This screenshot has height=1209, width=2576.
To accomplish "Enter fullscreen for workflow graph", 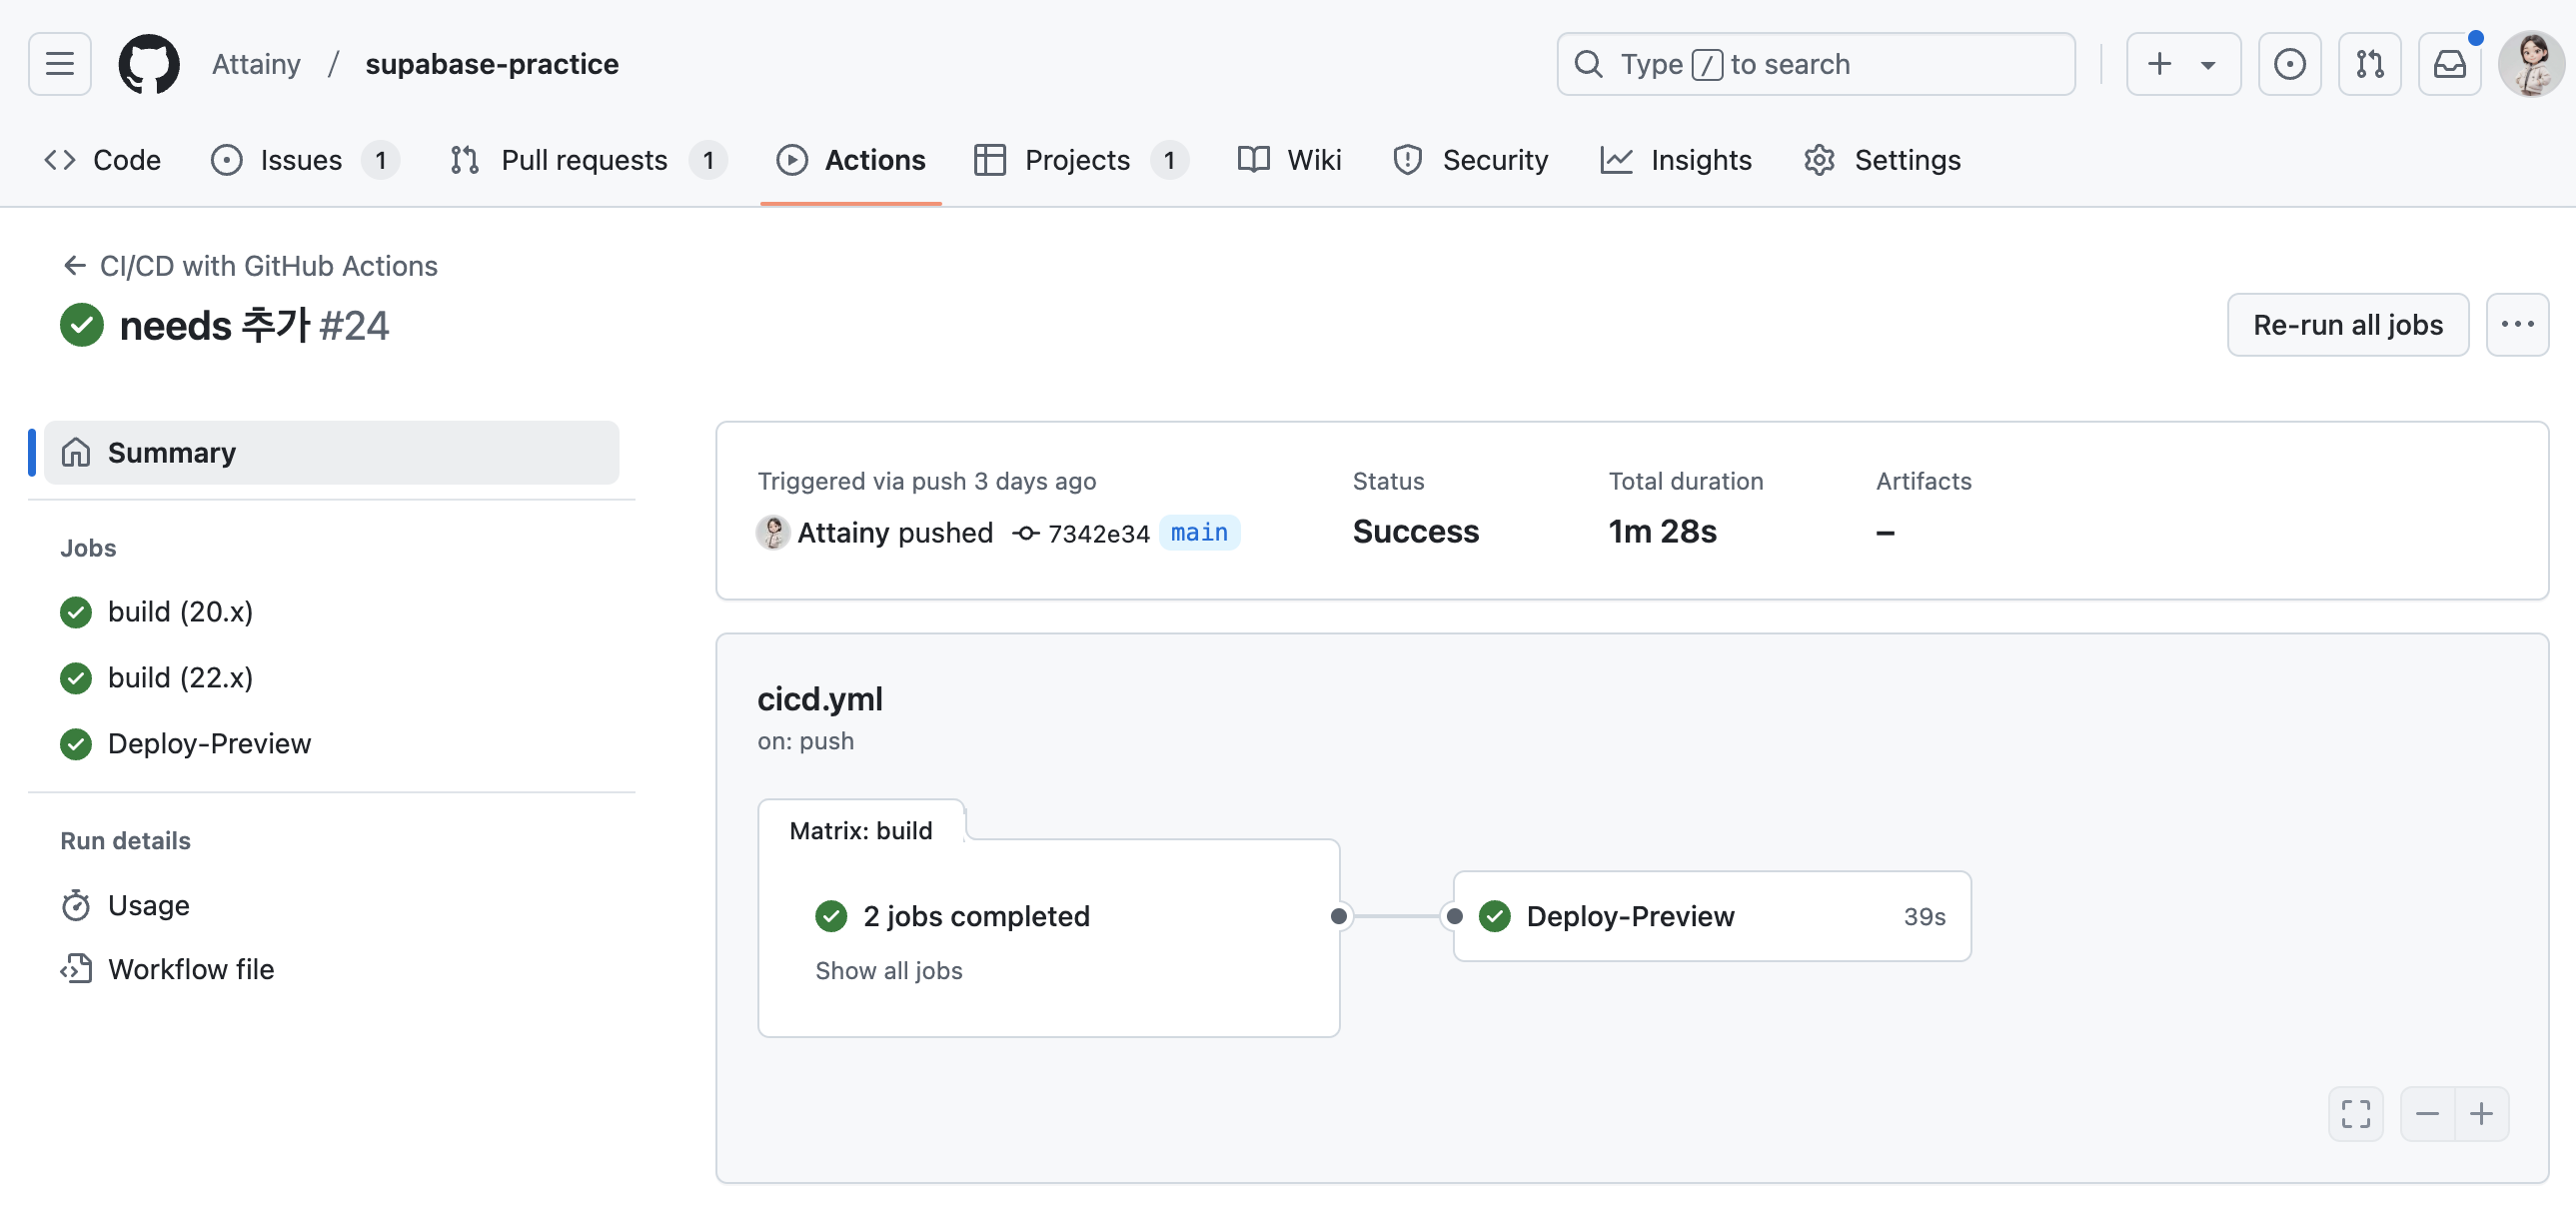I will click(x=2355, y=1113).
